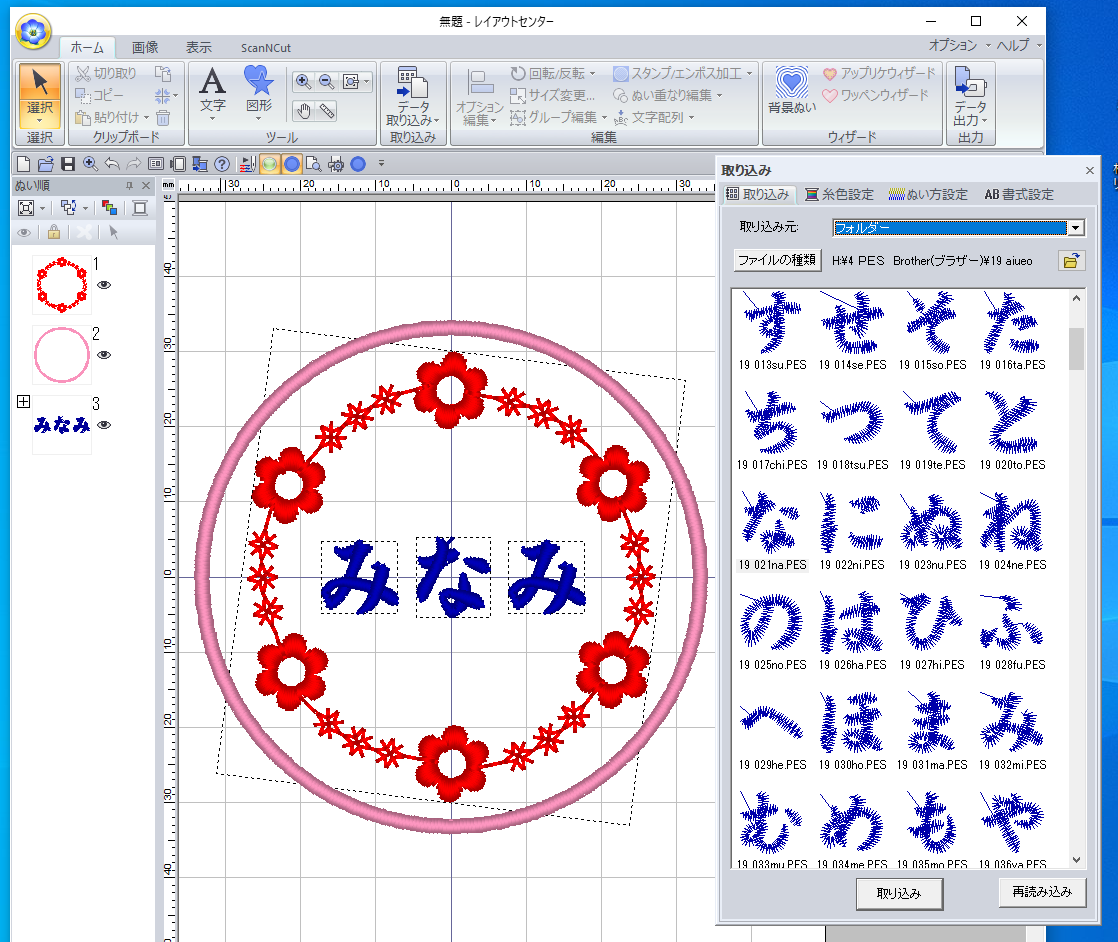The height and width of the screenshot is (942, 1118).
Task: Click the zoom-in magnifier in the ribbon
Action: coord(303,82)
